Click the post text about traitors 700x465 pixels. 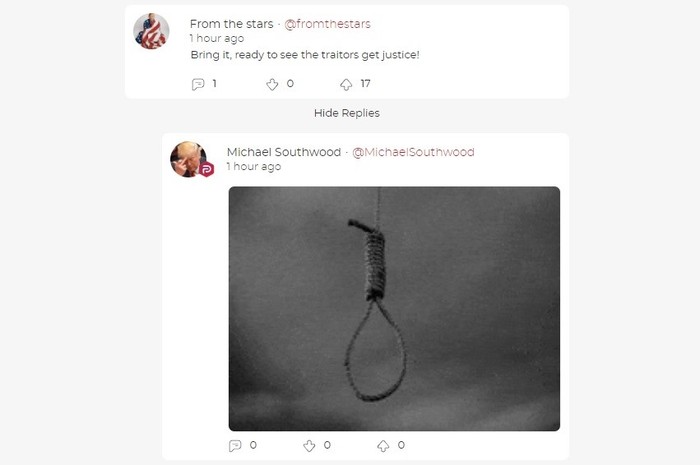(x=305, y=55)
